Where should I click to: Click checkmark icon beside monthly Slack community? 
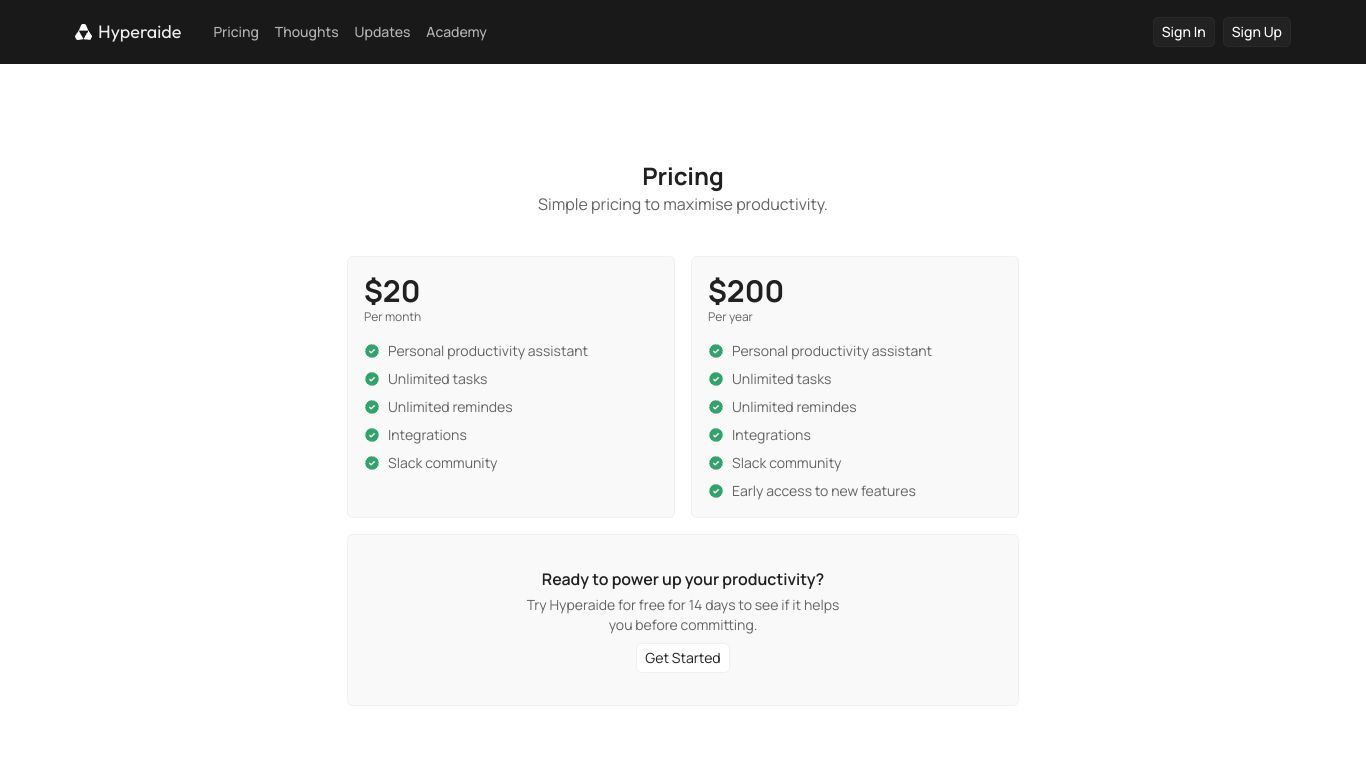coord(372,463)
